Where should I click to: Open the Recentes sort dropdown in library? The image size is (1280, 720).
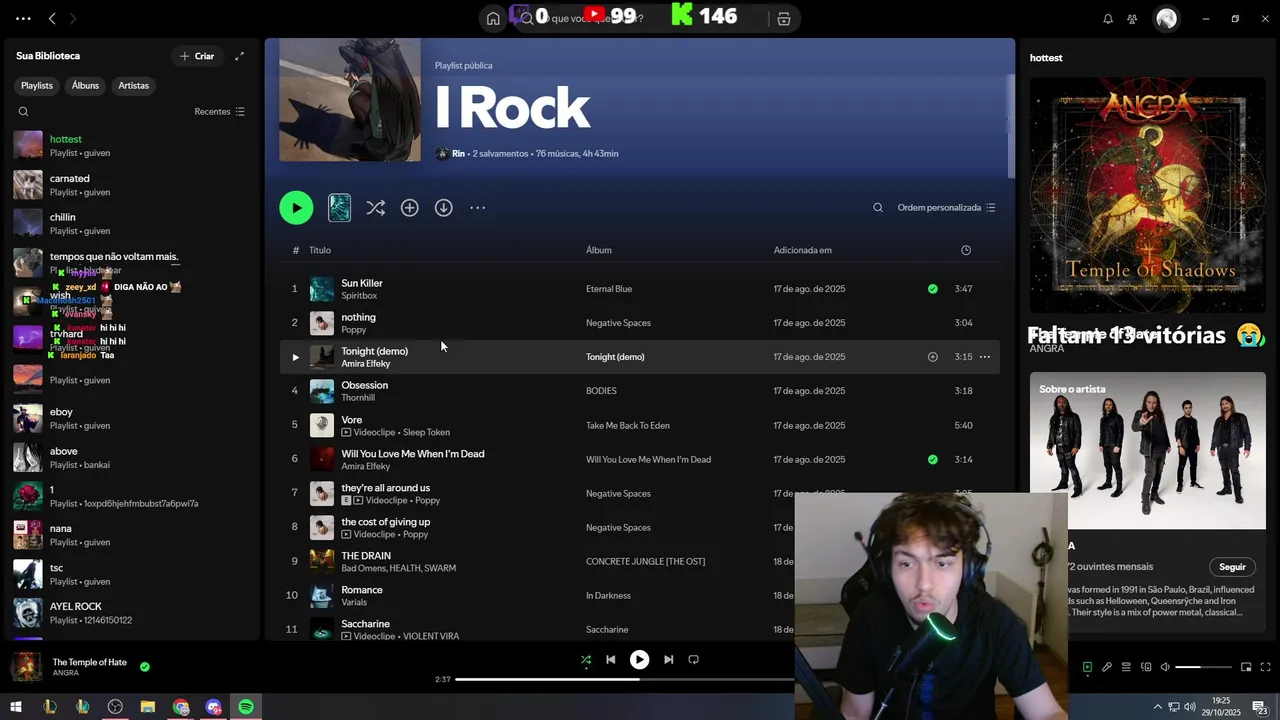click(219, 112)
